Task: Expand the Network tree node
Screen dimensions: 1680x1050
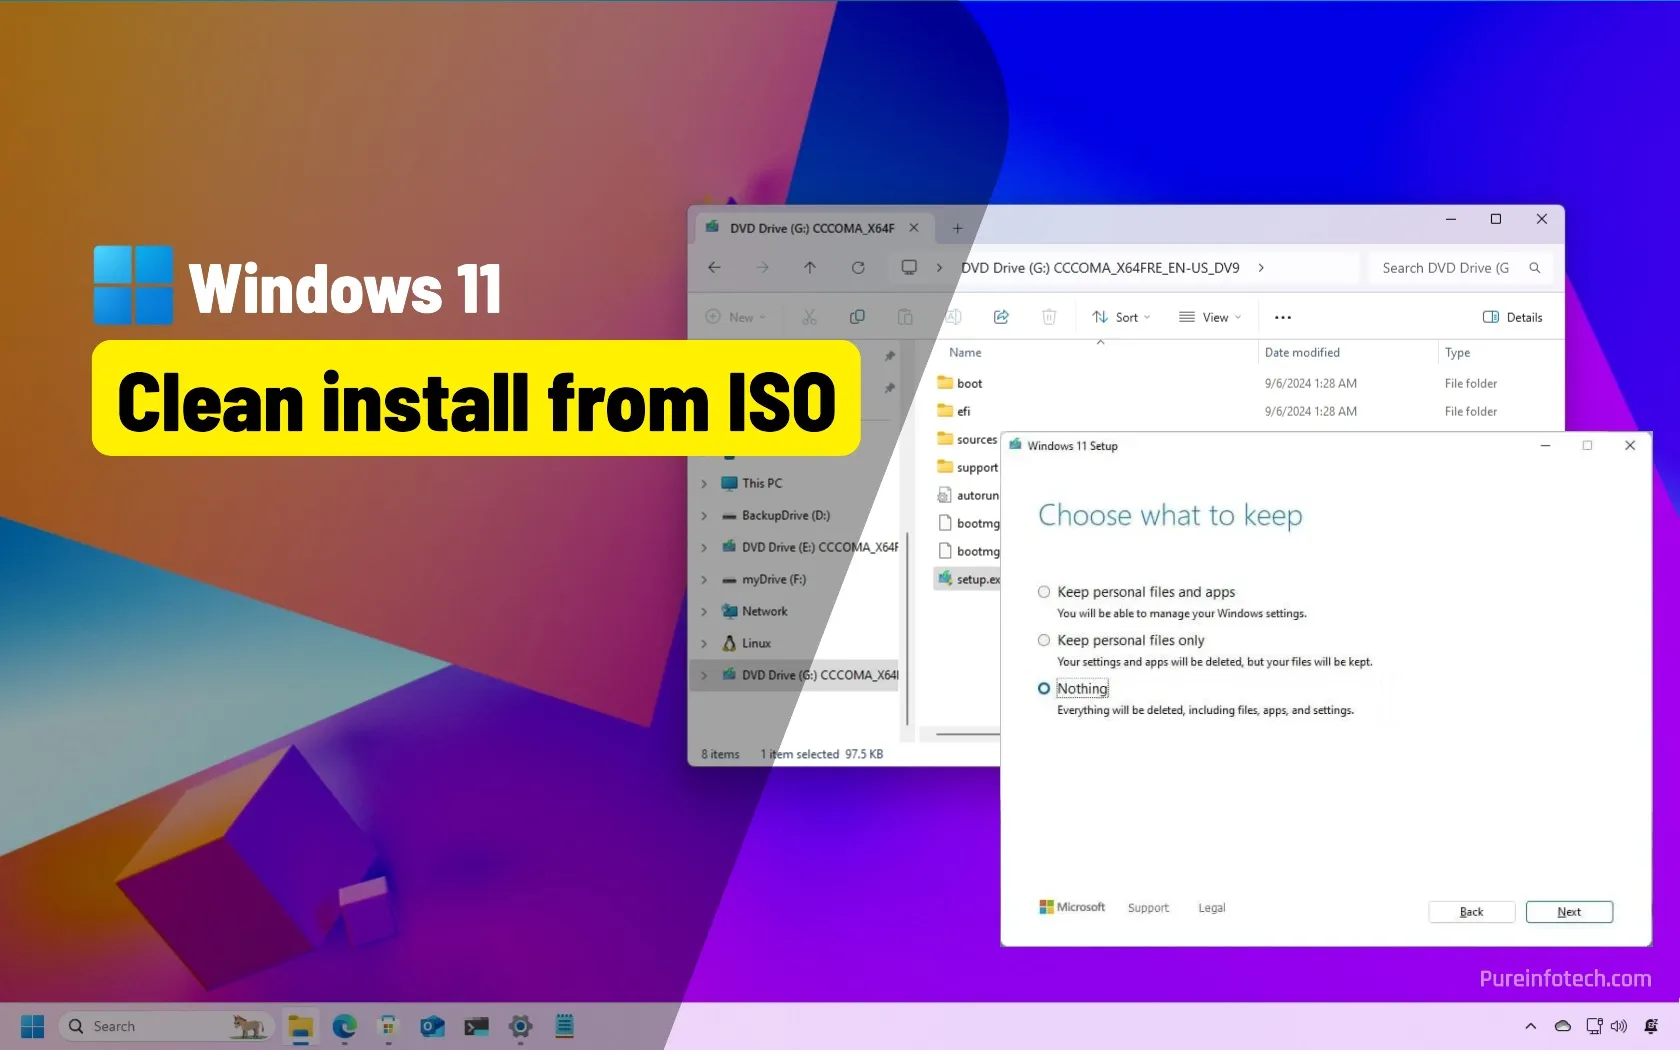Action: coord(704,611)
